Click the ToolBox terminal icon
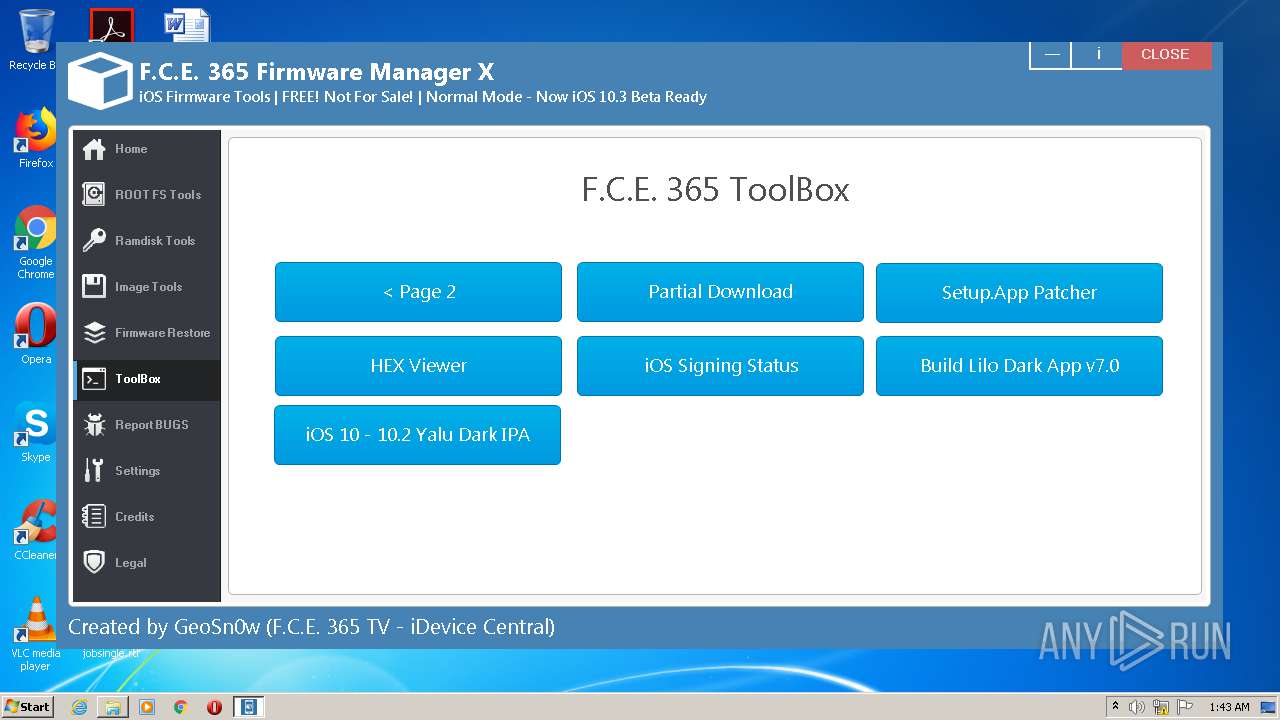 point(94,379)
